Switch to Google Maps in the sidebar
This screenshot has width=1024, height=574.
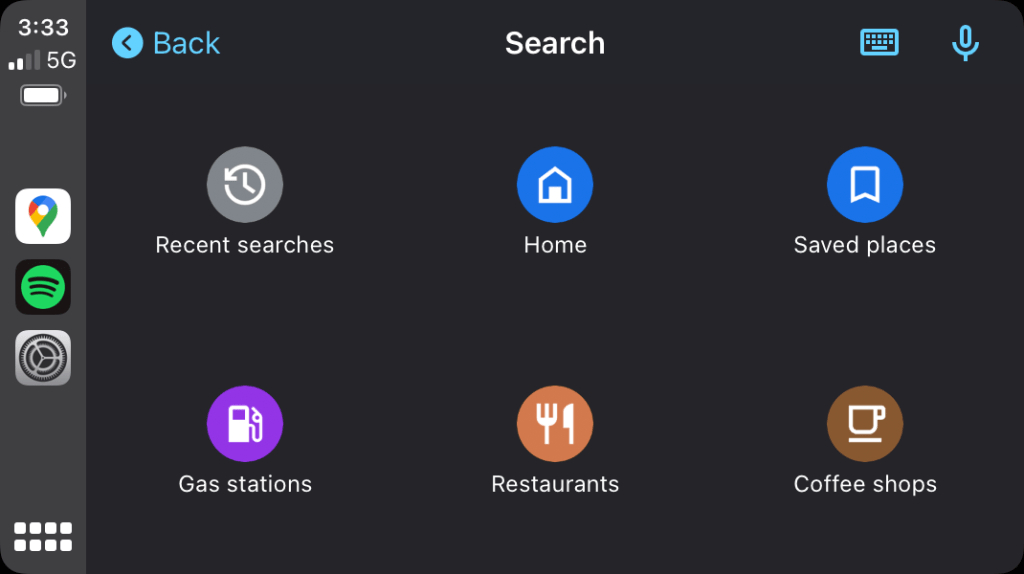click(x=43, y=216)
